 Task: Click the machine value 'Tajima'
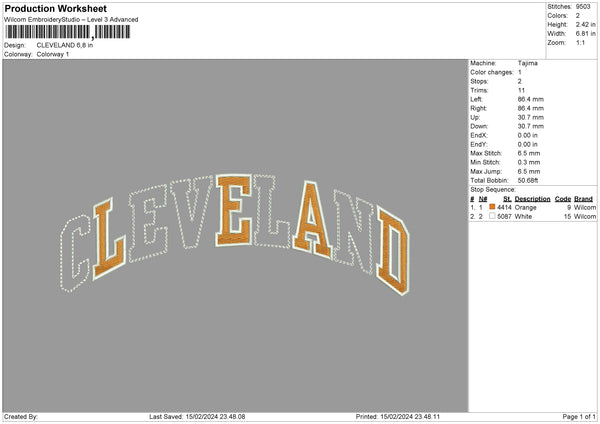[528, 63]
